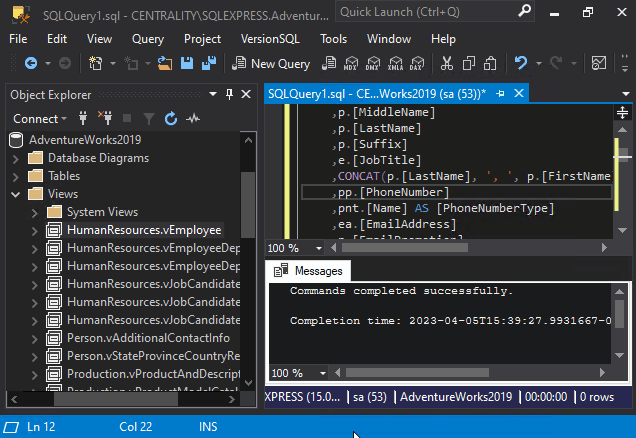Open the Connect dropdown in Object Explorer
Screen dimensions: 636x438
(x=40, y=119)
